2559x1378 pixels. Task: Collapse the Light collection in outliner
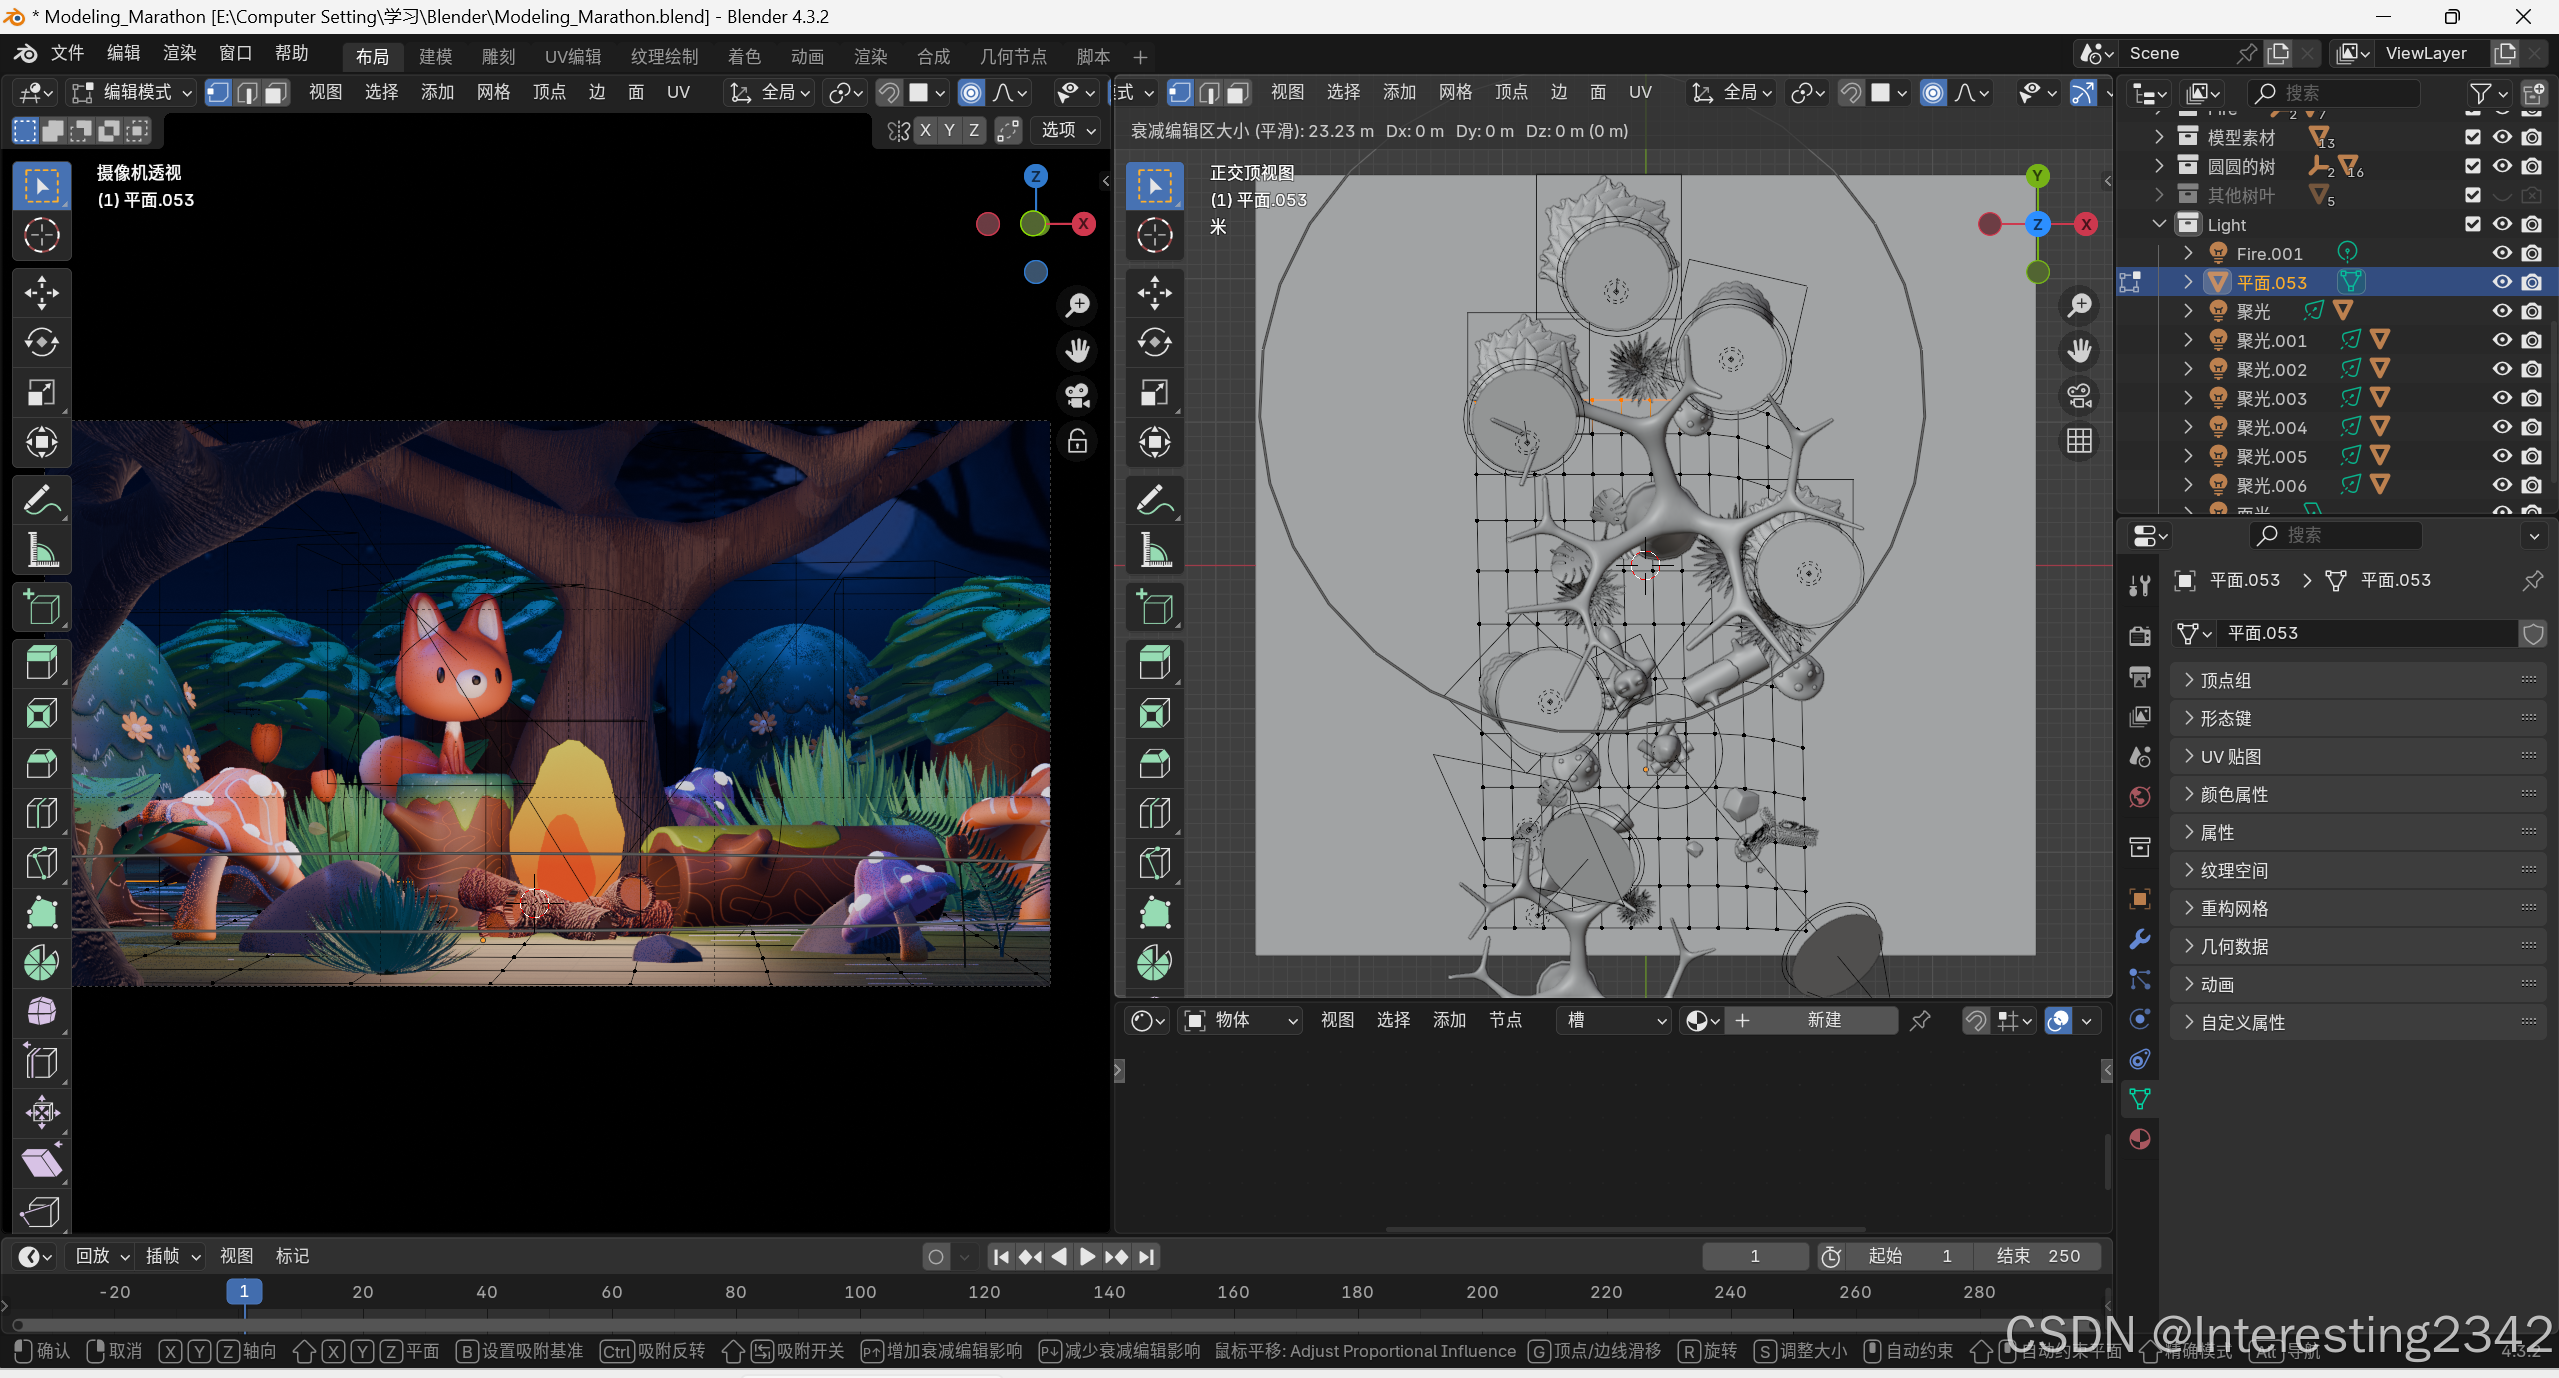2159,224
